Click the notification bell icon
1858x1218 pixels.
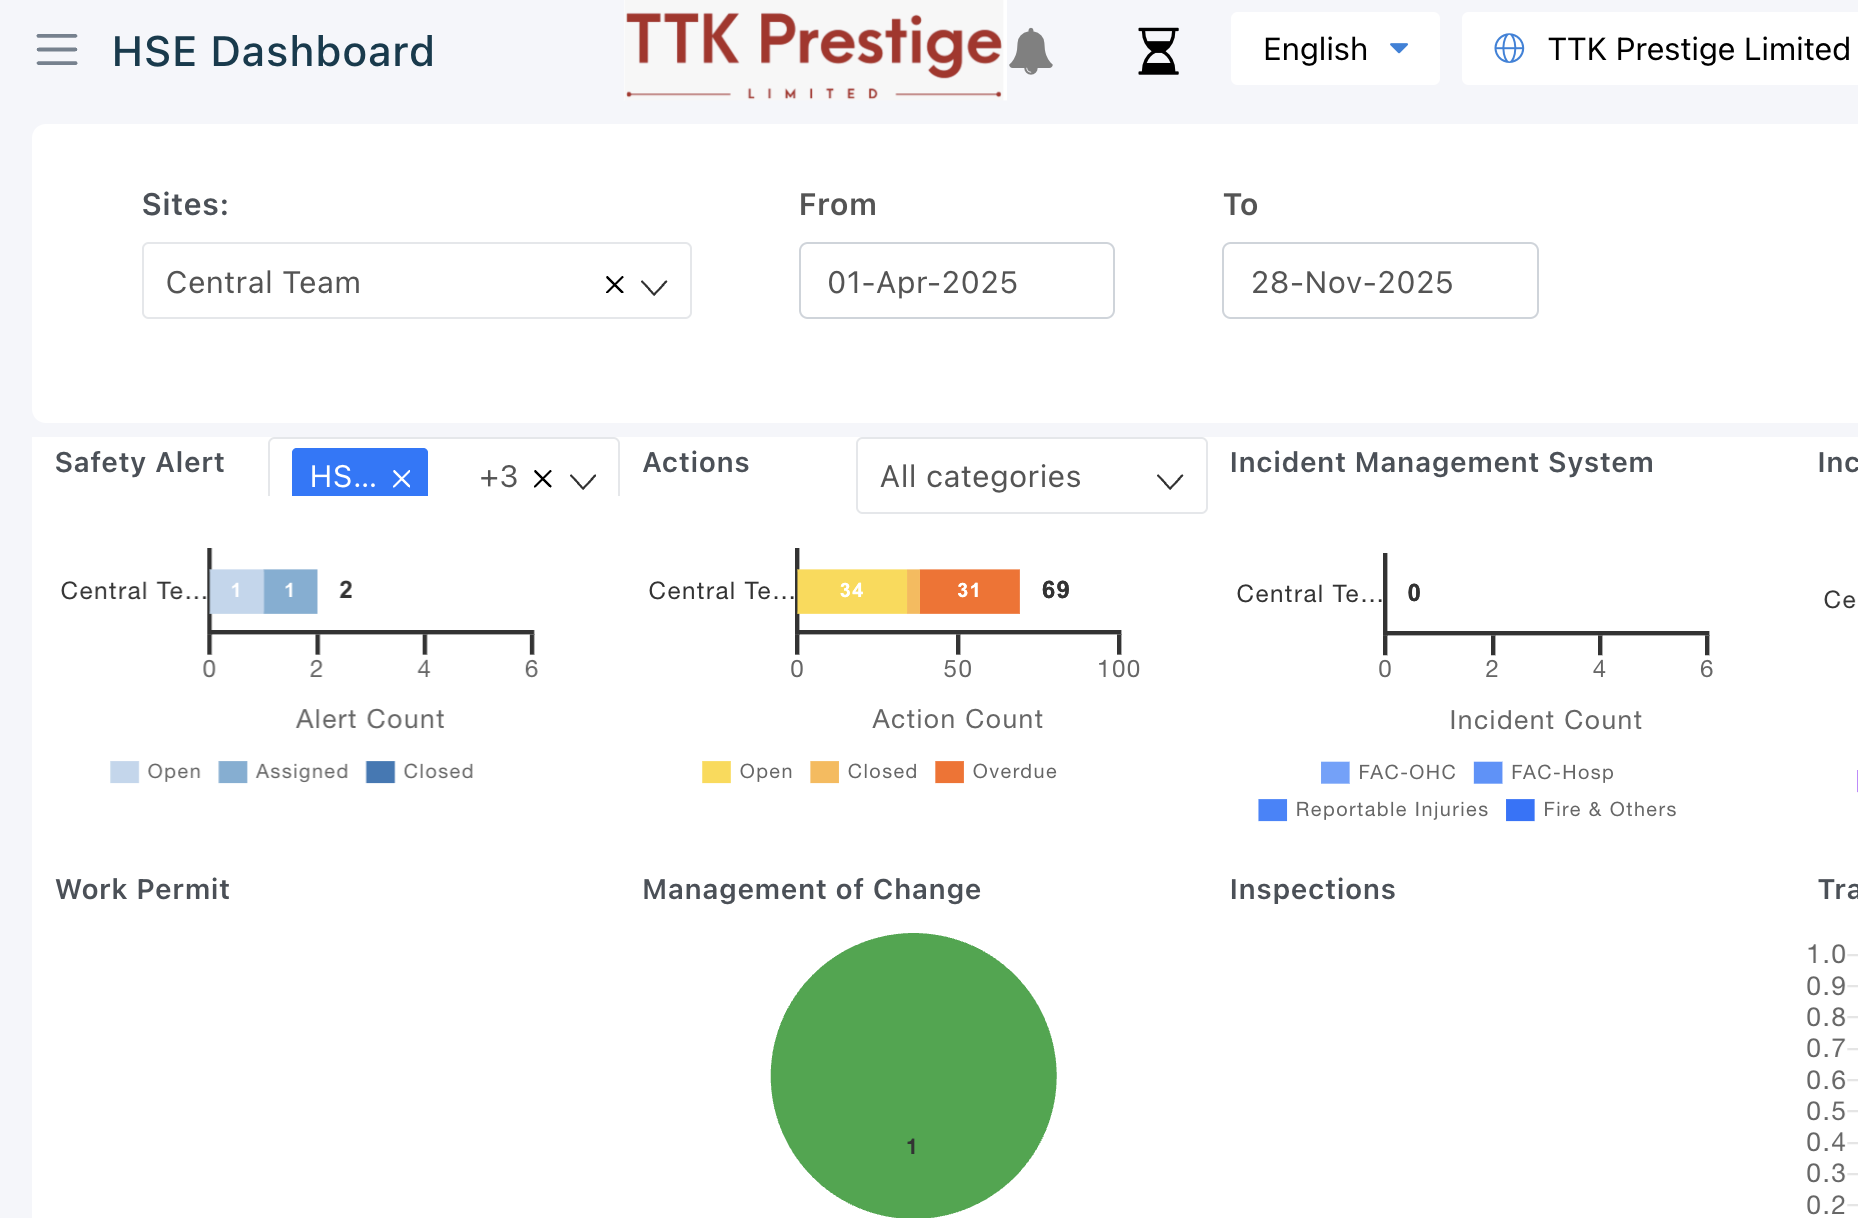1030,51
